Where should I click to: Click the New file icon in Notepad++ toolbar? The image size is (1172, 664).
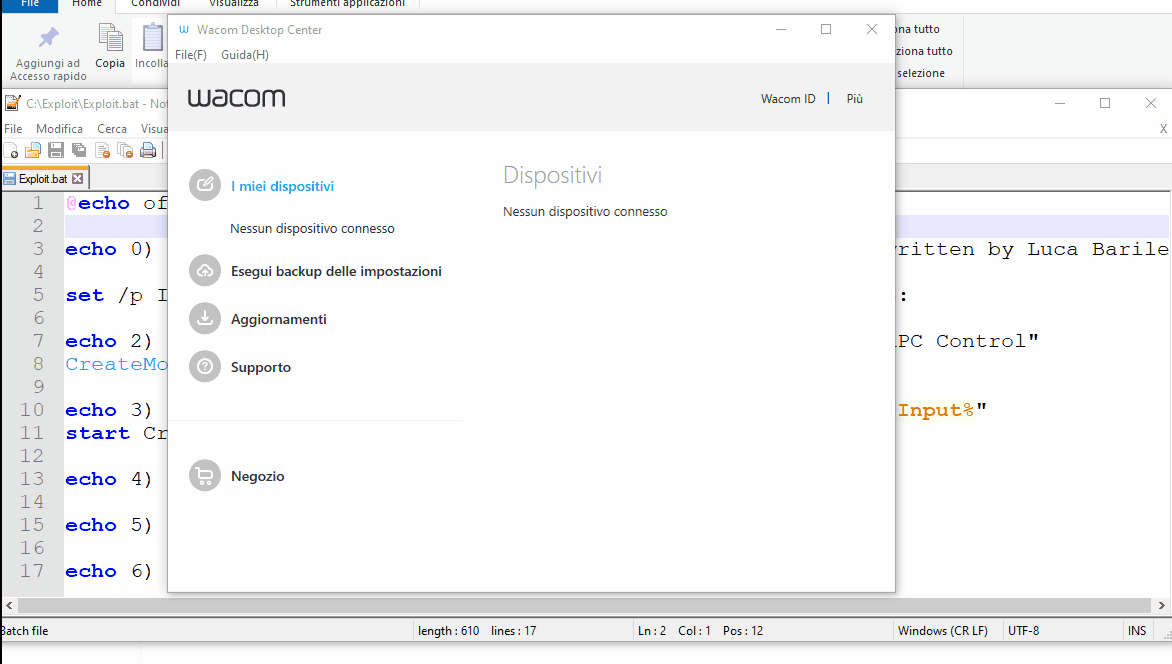tap(11, 150)
